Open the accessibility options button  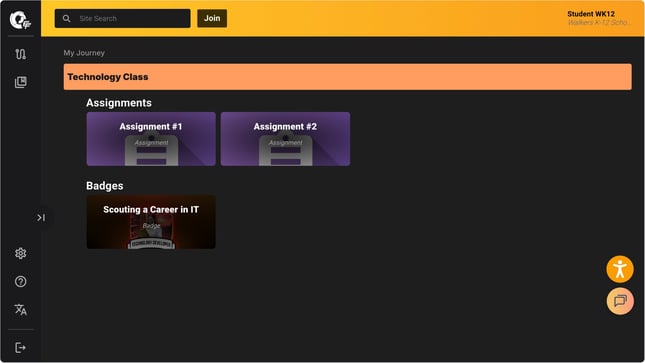pyautogui.click(x=619, y=269)
